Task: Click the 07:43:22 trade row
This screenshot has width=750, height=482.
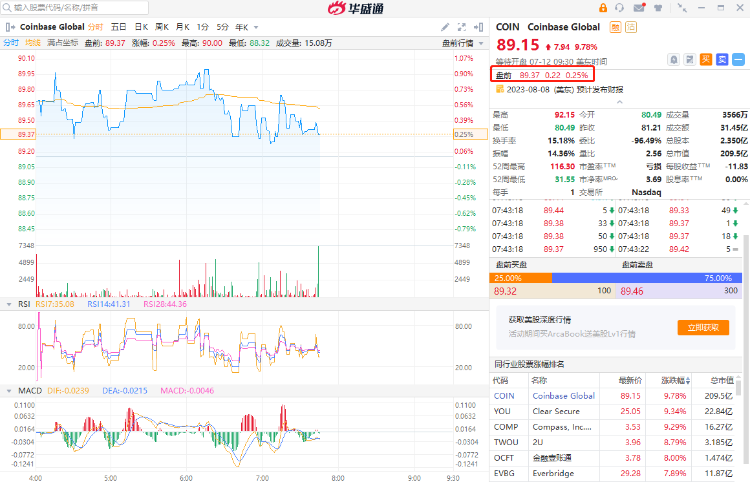Action: click(x=678, y=249)
